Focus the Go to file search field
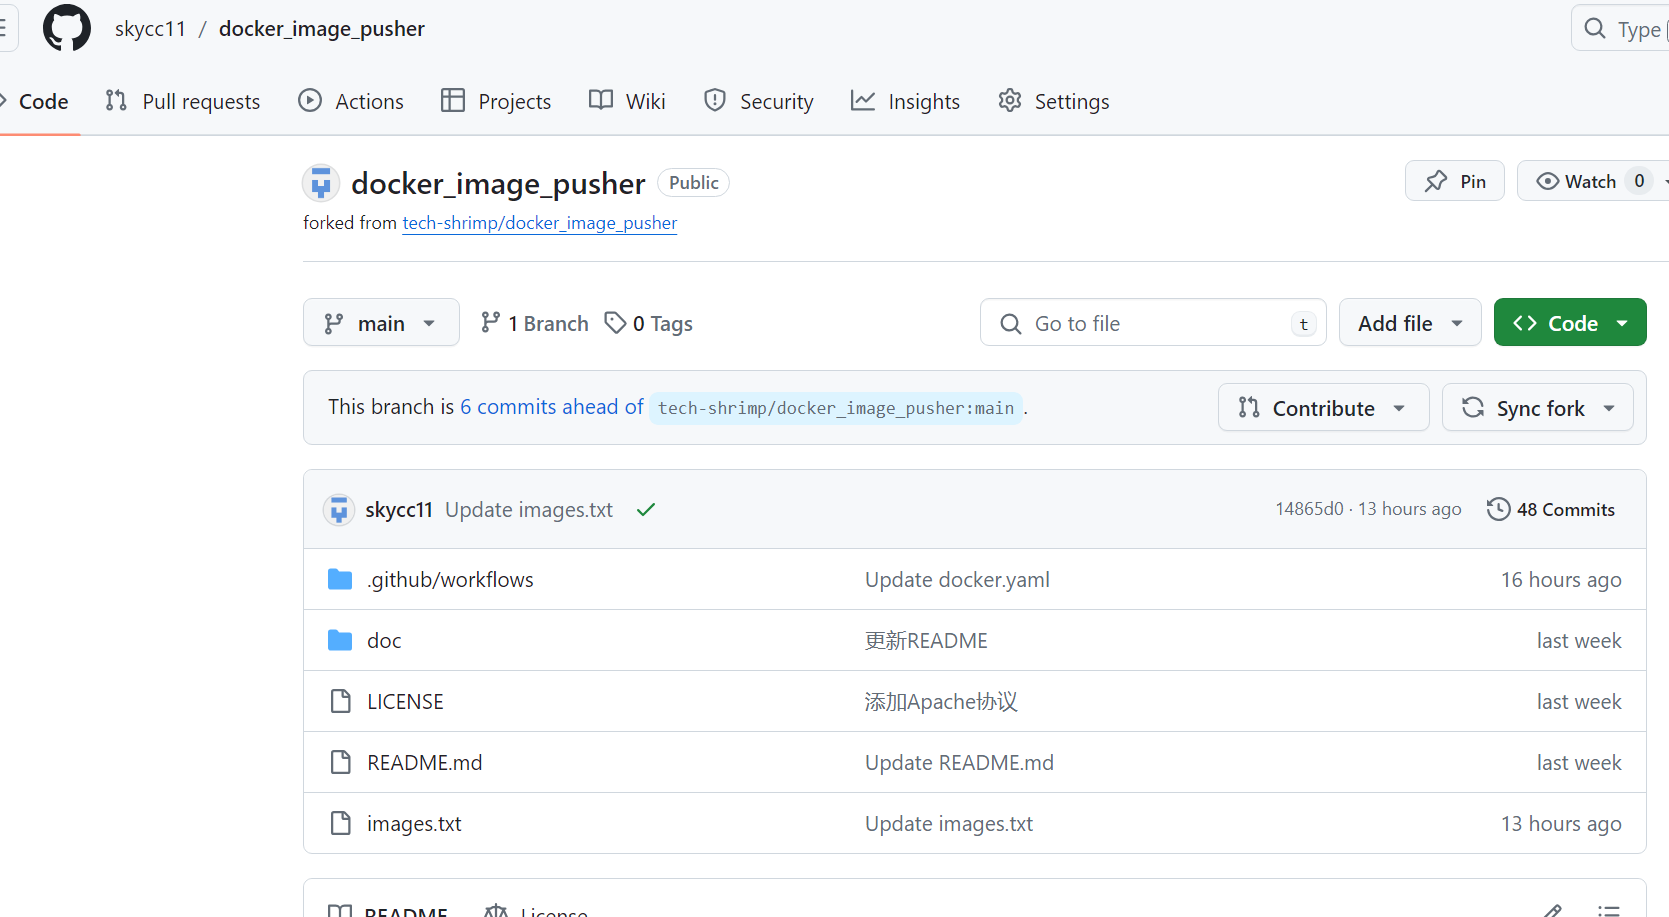1669x917 pixels. (x=1153, y=323)
